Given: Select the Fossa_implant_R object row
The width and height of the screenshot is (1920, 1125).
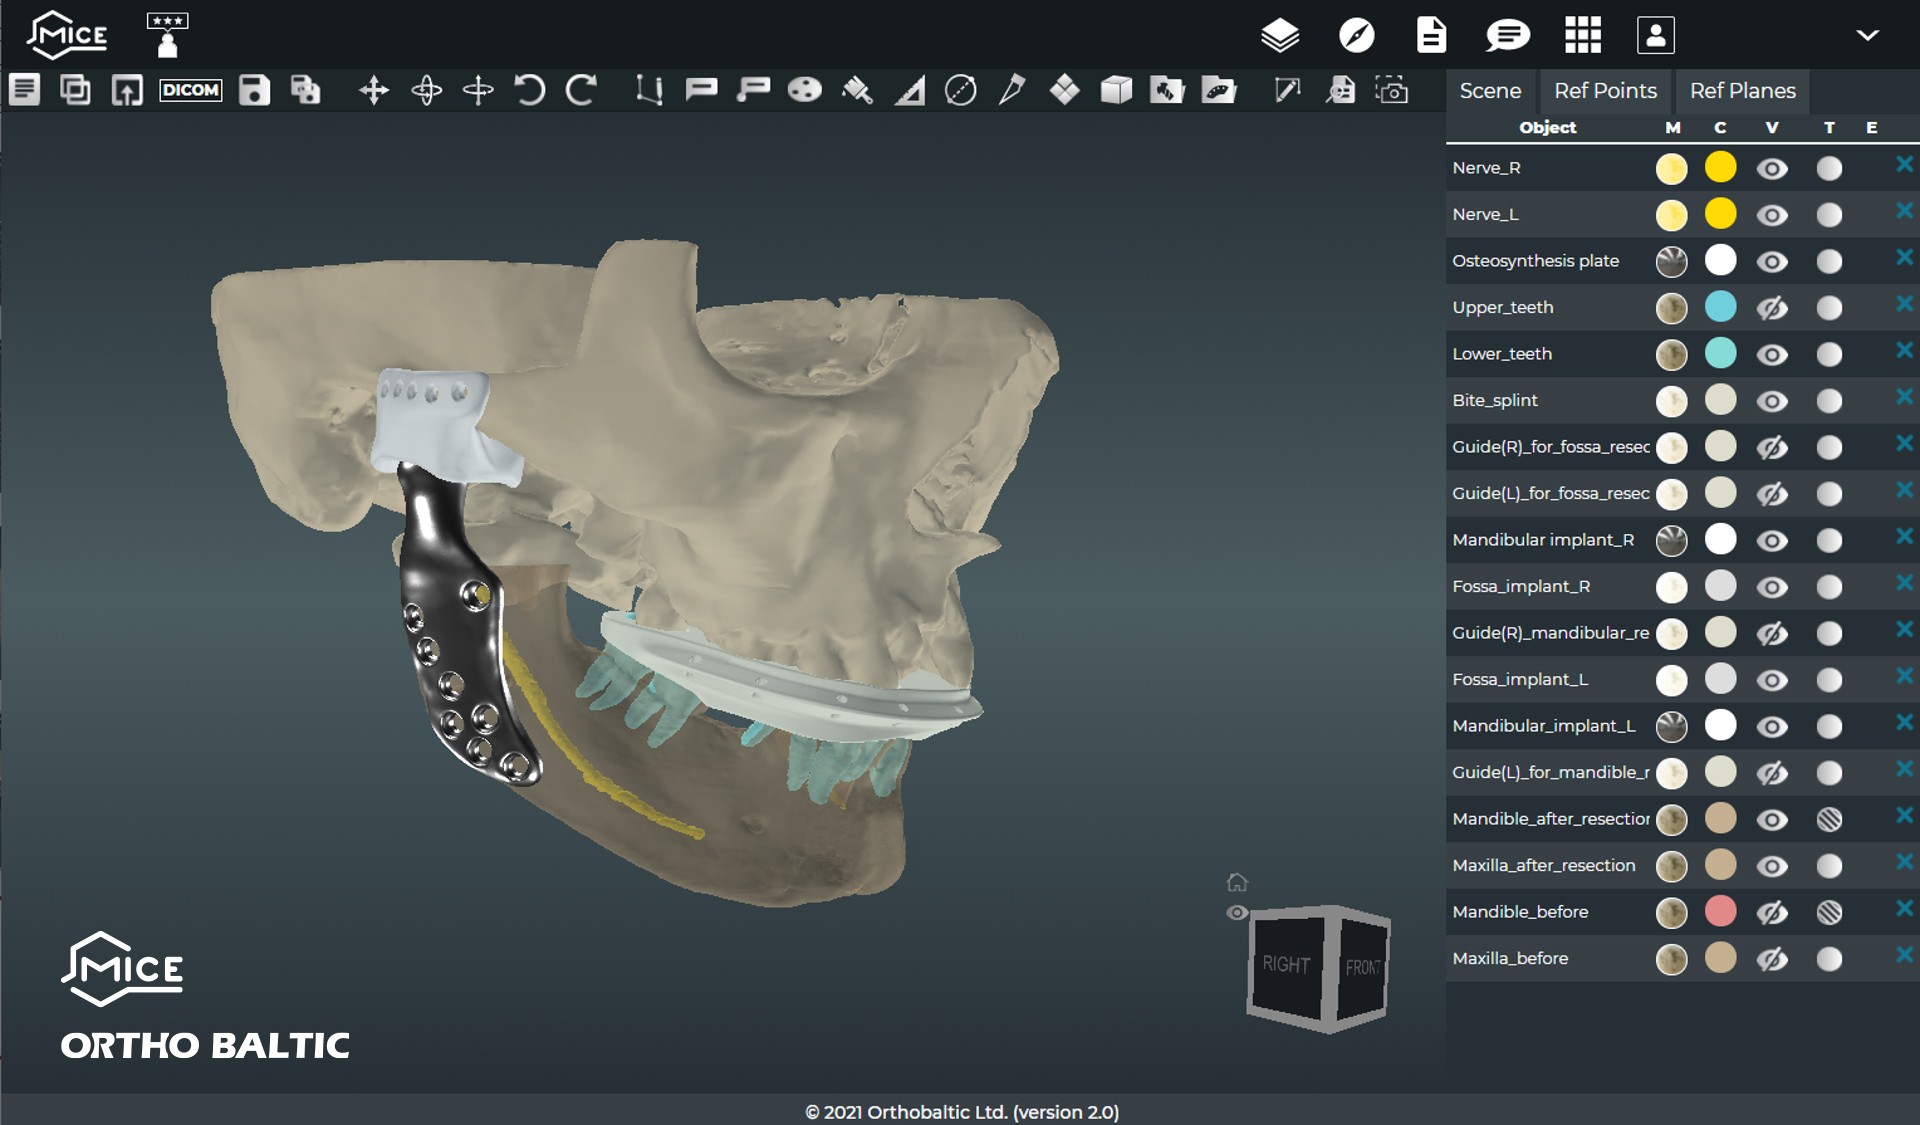Looking at the screenshot, I should pos(1682,587).
